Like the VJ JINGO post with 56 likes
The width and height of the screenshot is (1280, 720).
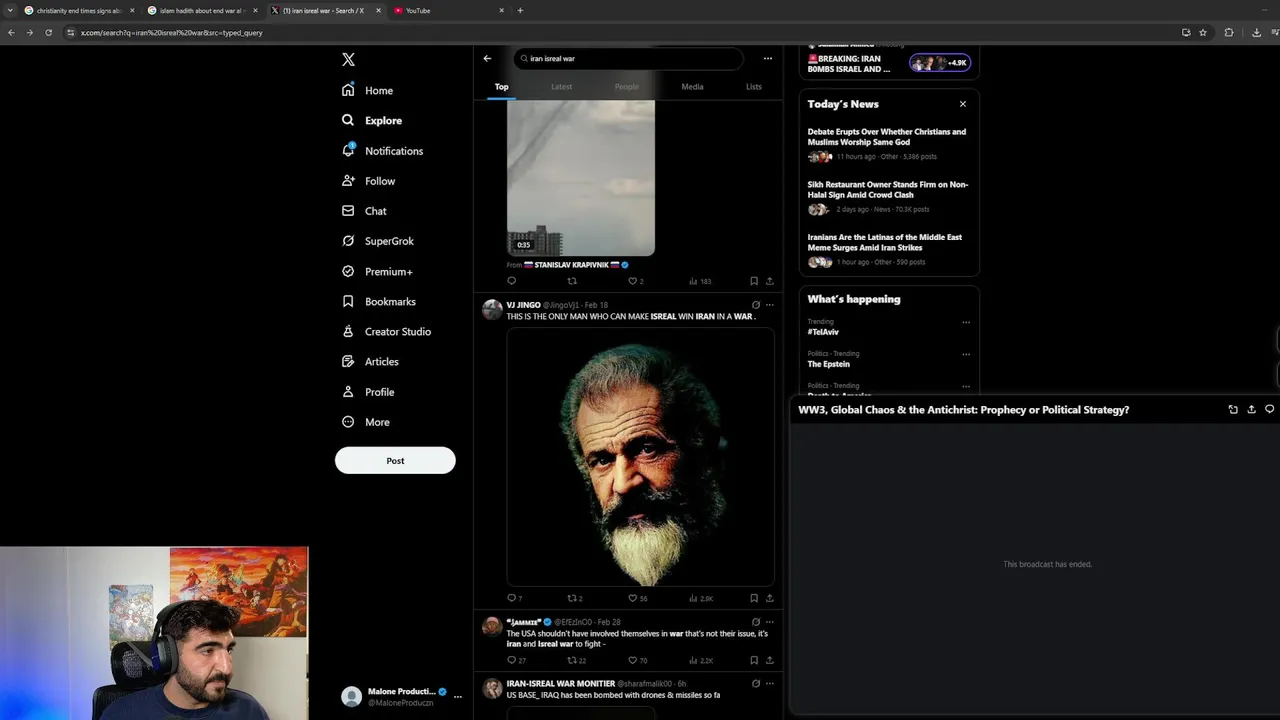[637, 598]
